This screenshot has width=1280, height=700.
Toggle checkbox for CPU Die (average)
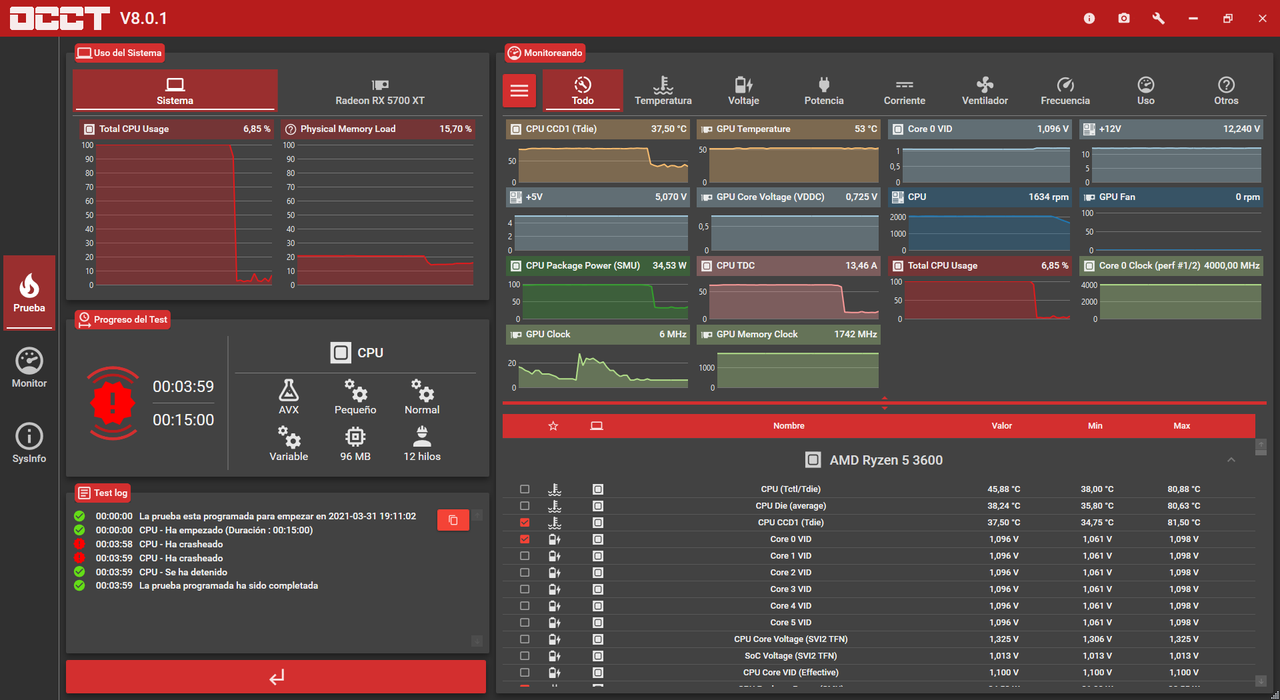(x=525, y=506)
